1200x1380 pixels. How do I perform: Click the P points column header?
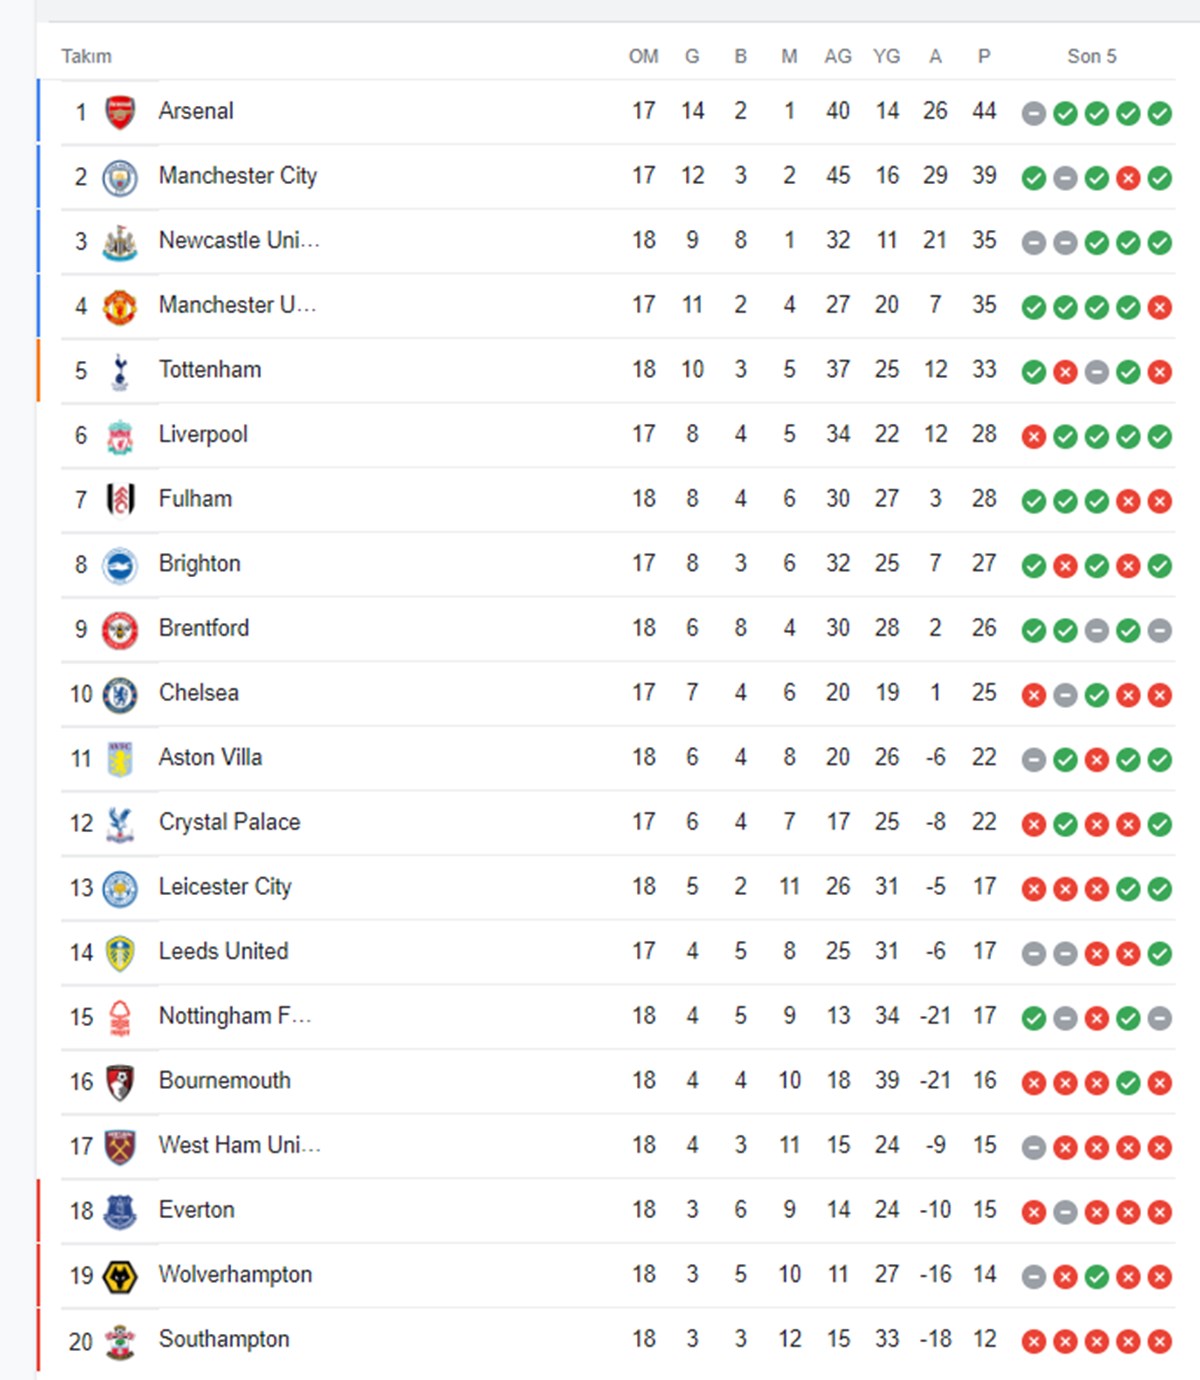coord(984,56)
